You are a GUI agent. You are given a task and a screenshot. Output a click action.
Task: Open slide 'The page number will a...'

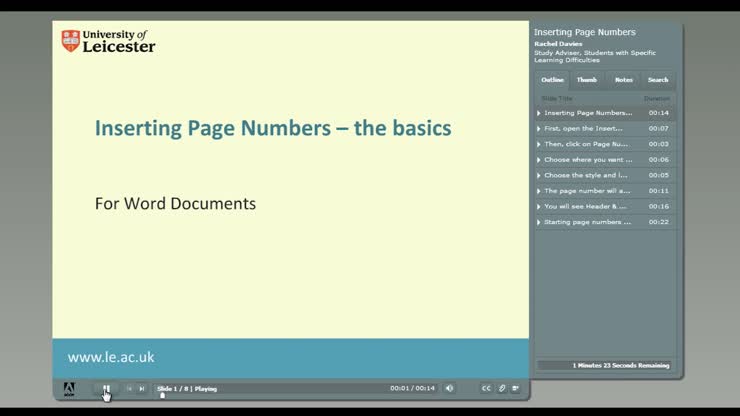[x=605, y=191]
